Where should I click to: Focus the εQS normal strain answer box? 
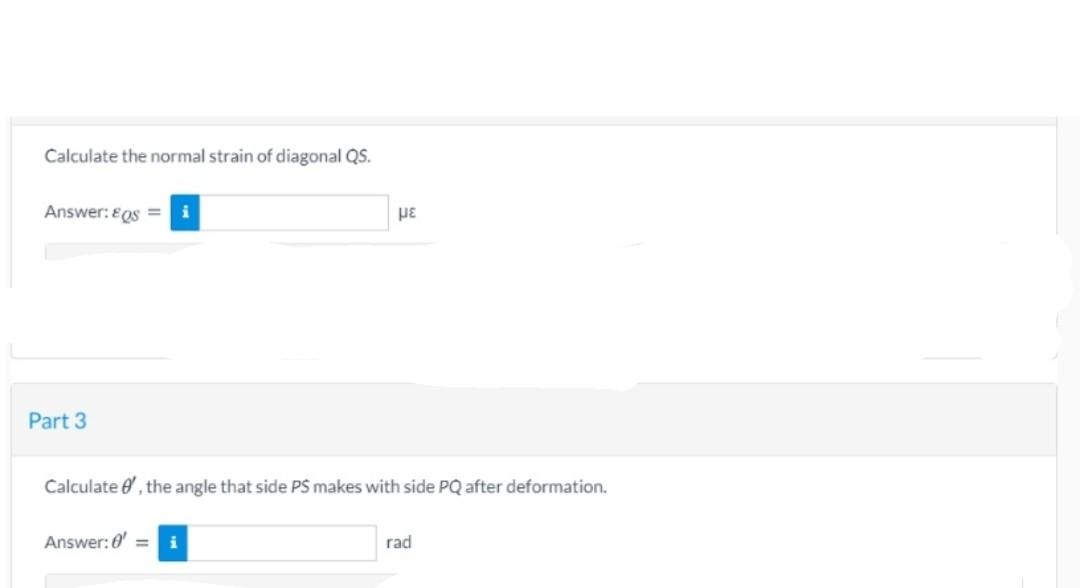click(x=294, y=212)
